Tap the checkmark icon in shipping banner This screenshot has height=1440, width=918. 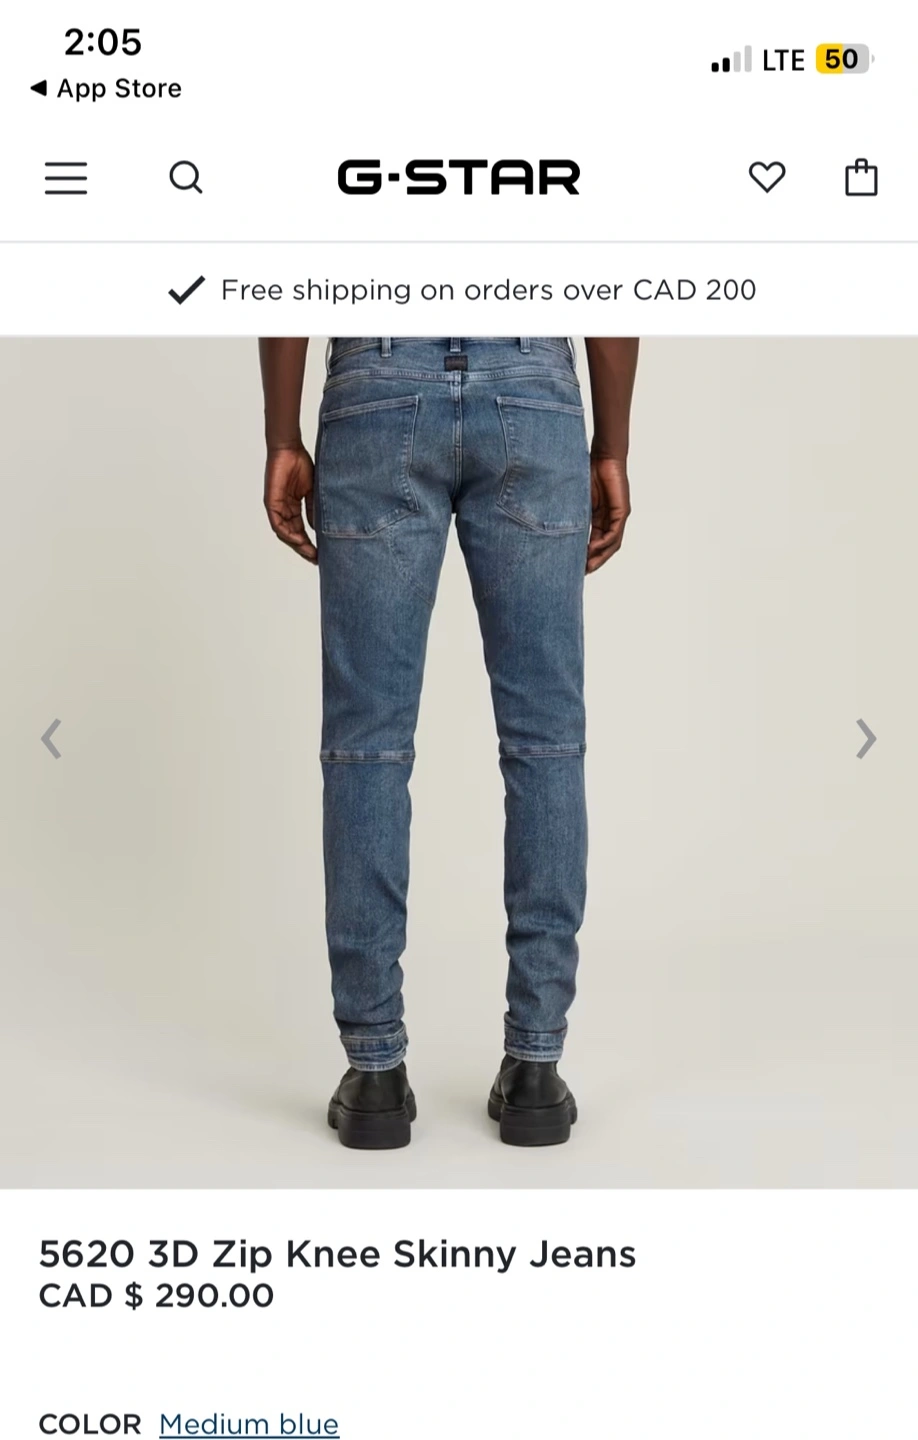pyautogui.click(x=186, y=290)
